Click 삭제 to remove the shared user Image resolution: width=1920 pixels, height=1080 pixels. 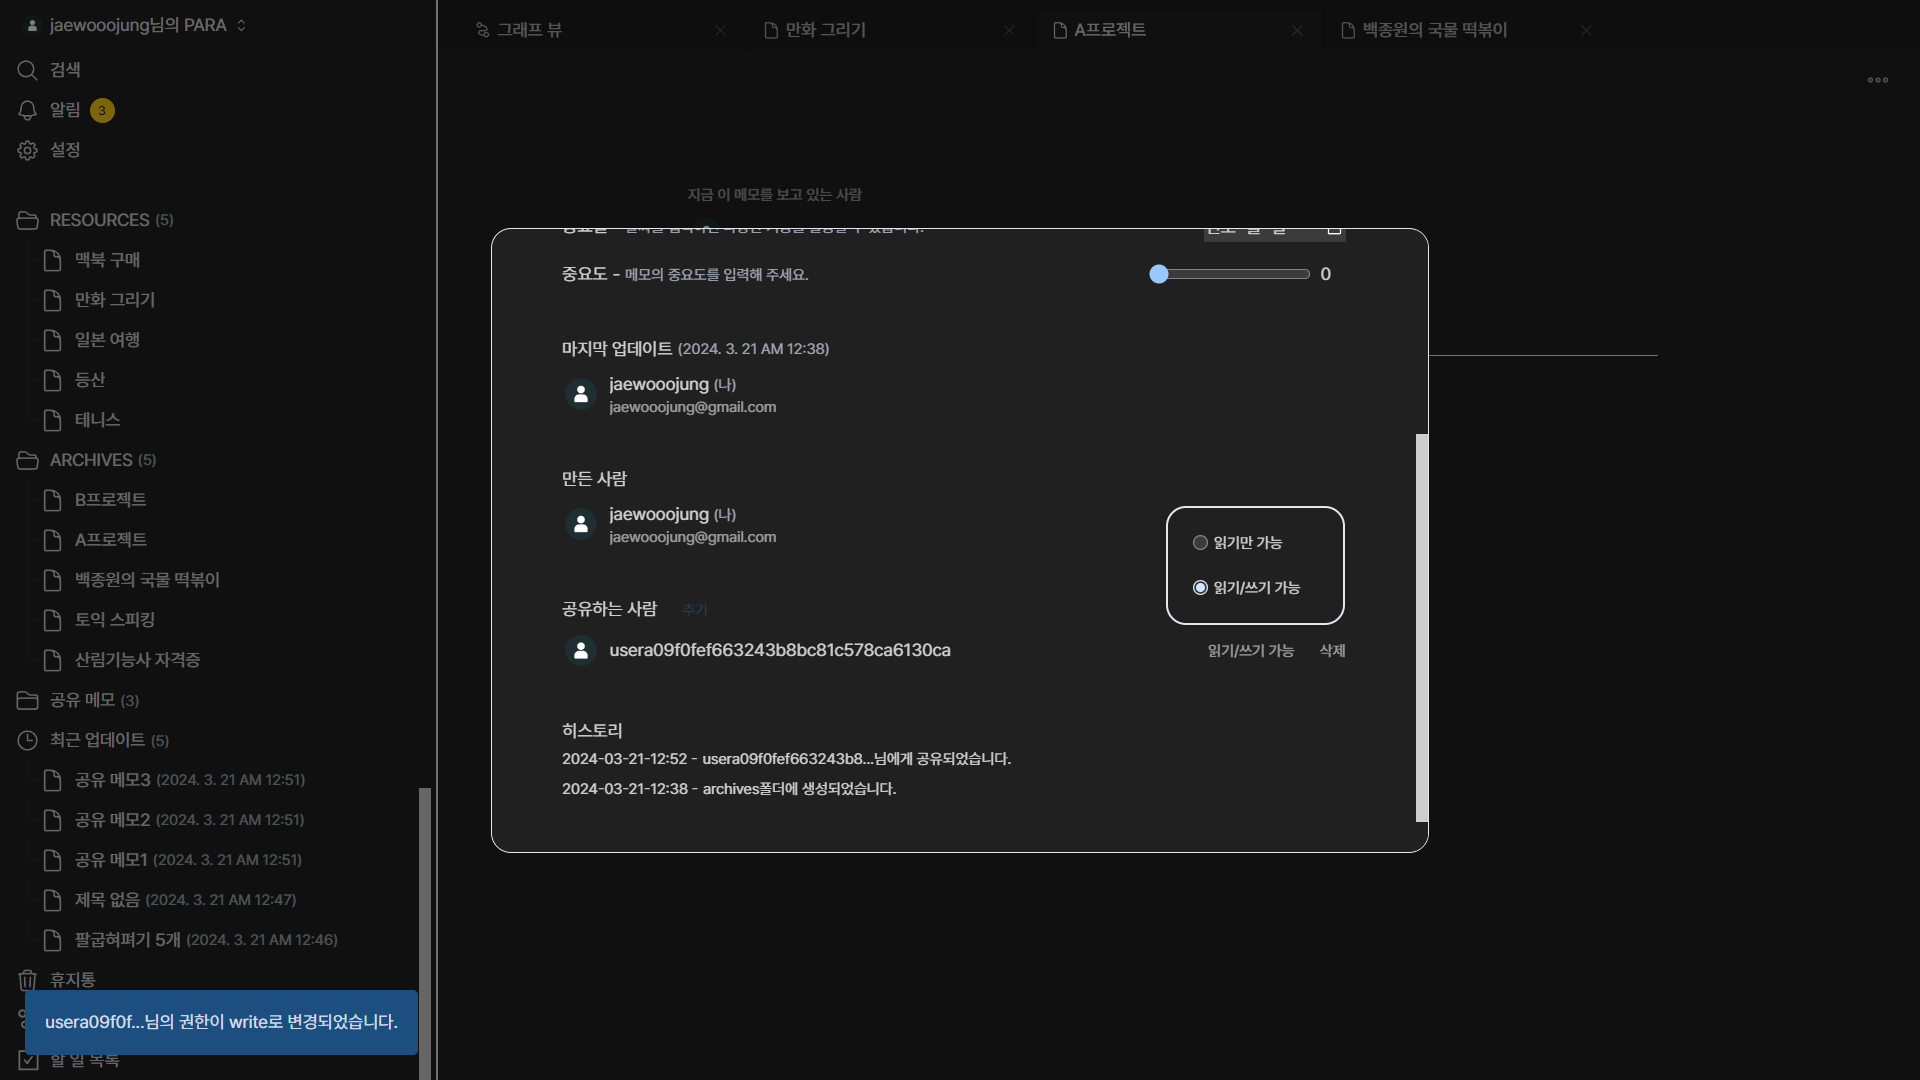(1332, 651)
